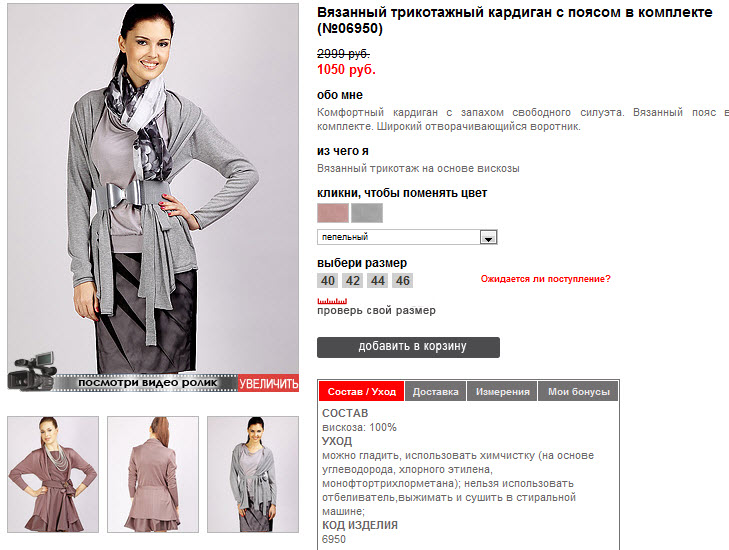Open the посмотри видео ролик banner
Screen dimensions: 729x550
point(147,383)
